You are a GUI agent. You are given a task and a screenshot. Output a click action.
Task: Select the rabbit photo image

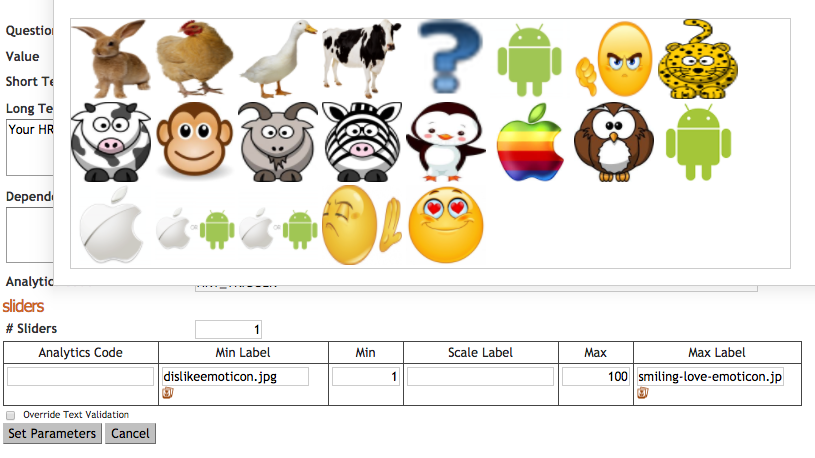tap(111, 59)
